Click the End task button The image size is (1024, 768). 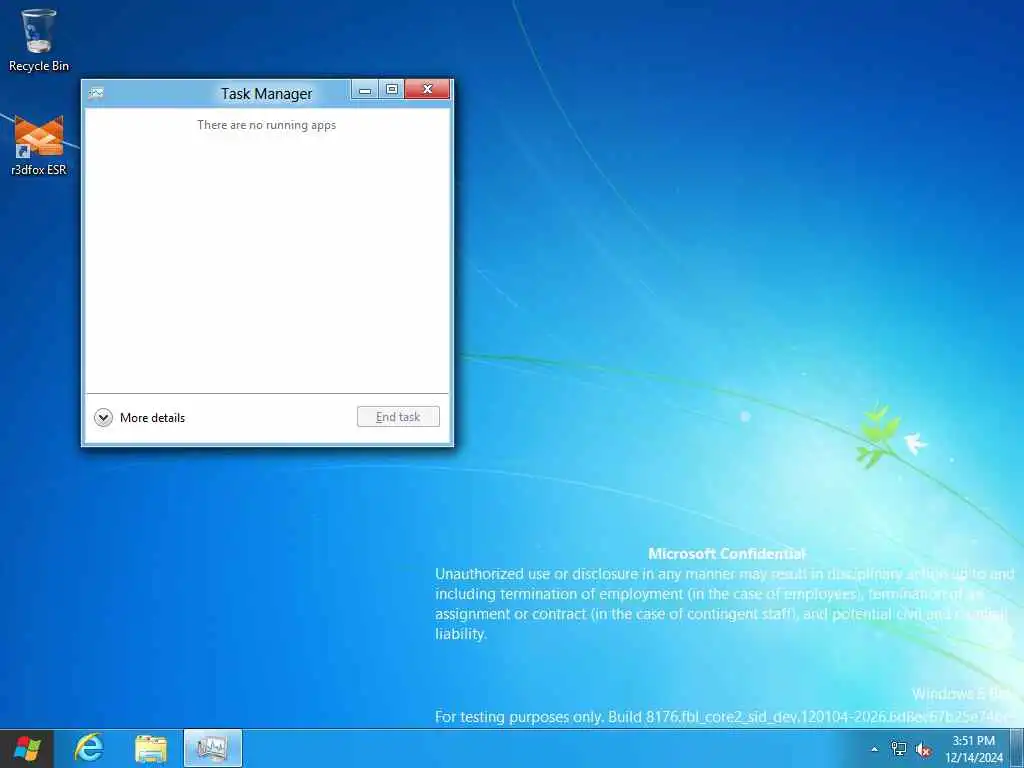pyautogui.click(x=398, y=417)
